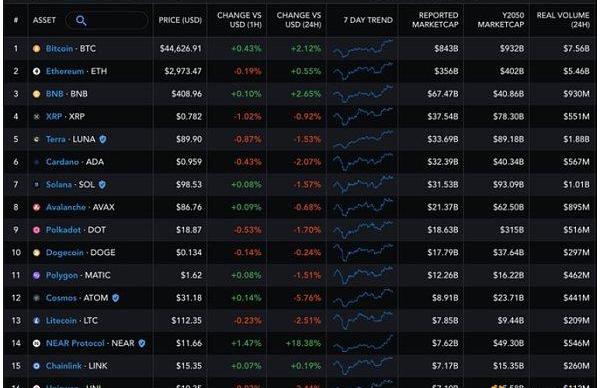
Task: Click the Ethereum logo icon
Action: [x=36, y=71]
